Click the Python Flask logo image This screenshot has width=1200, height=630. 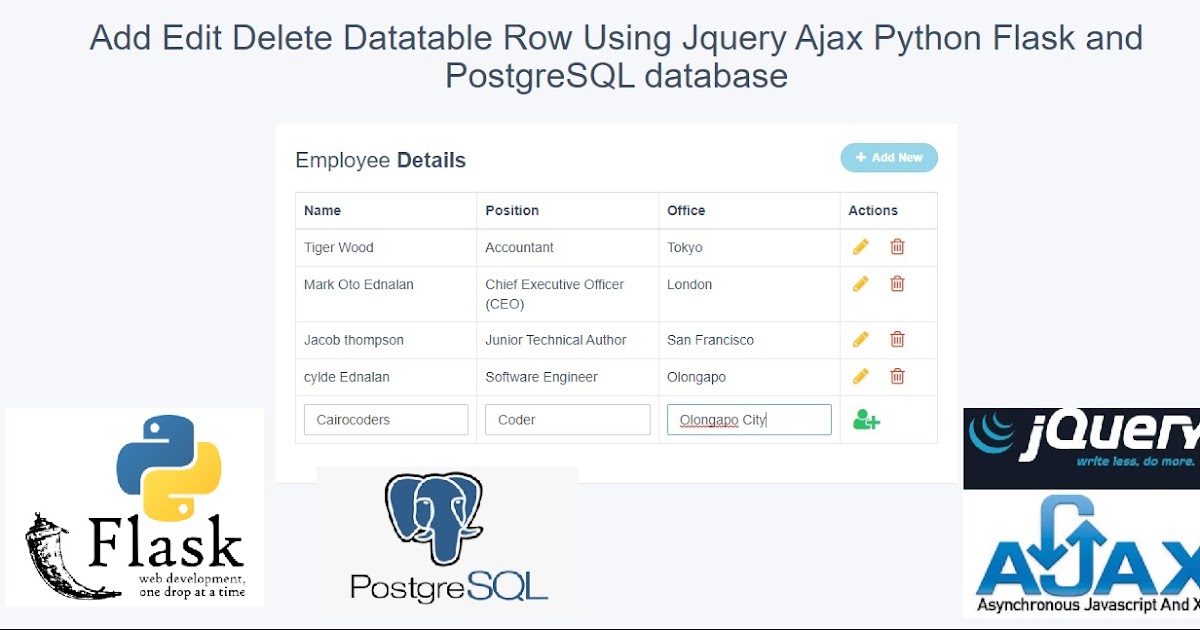(134, 507)
